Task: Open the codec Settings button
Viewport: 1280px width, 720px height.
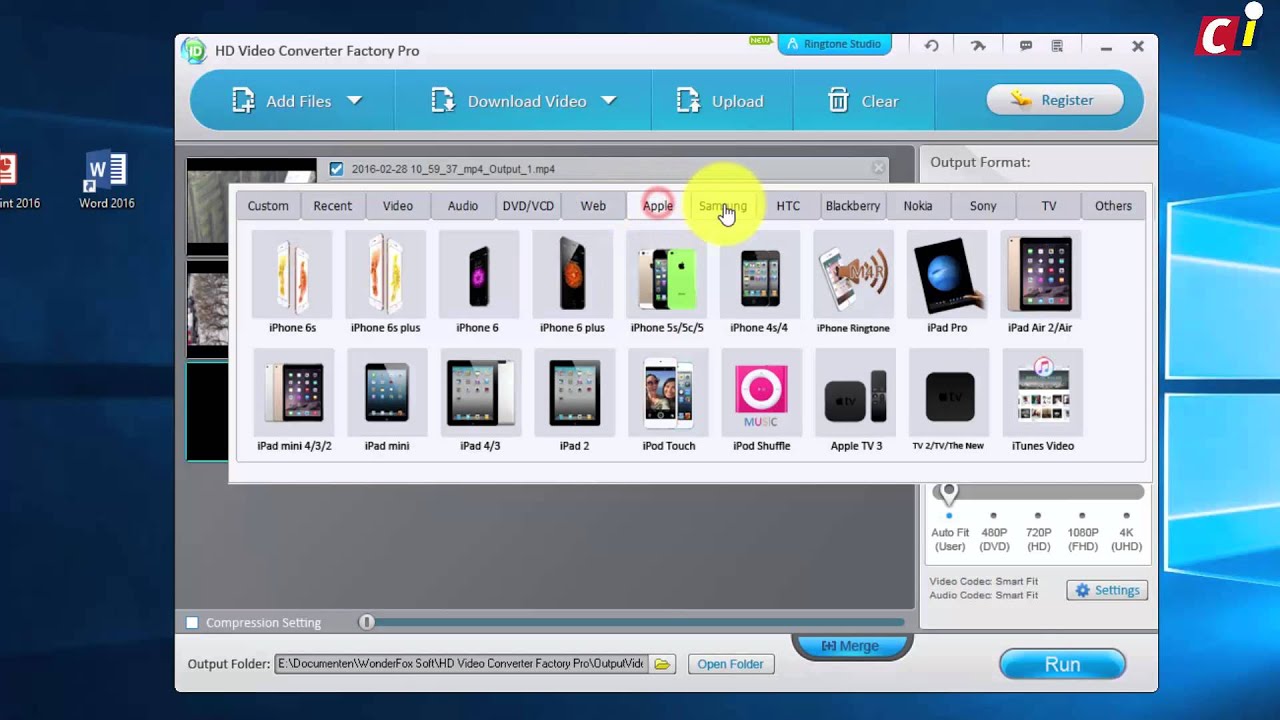Action: click(1107, 591)
